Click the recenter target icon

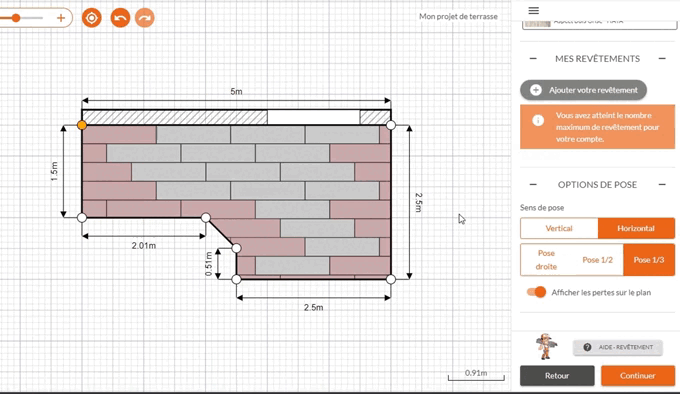[92, 18]
